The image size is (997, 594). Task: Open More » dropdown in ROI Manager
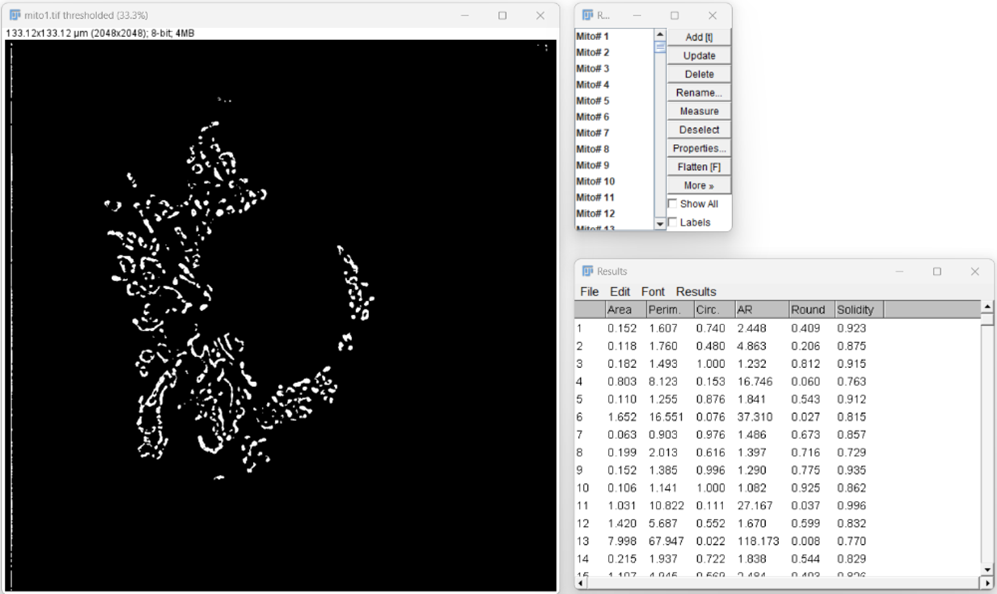tap(699, 185)
